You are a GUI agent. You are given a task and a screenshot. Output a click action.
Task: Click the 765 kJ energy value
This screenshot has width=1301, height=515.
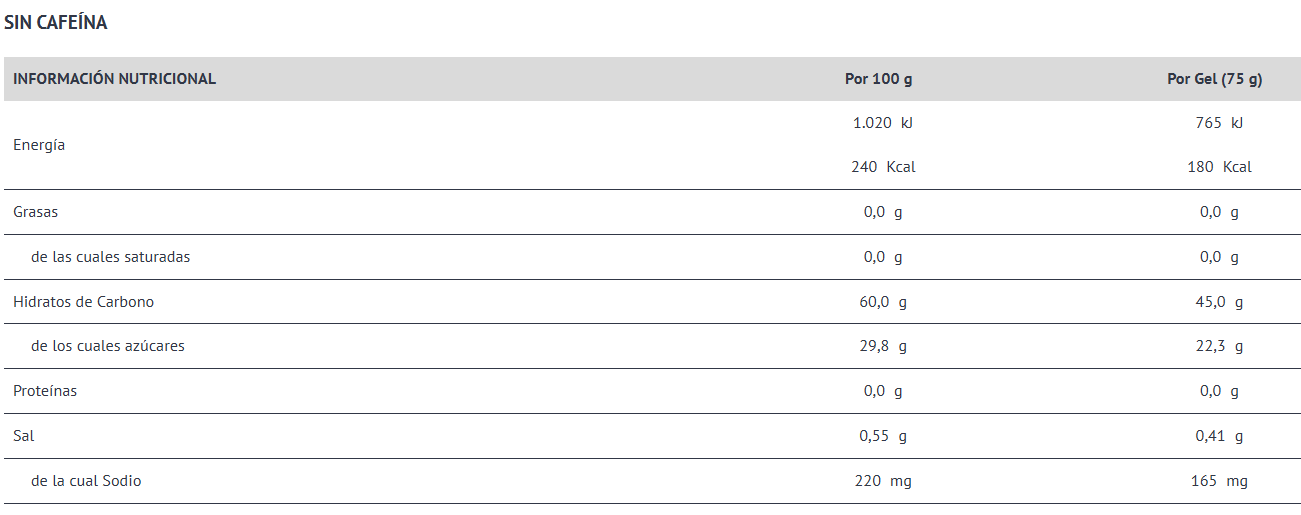(1218, 123)
